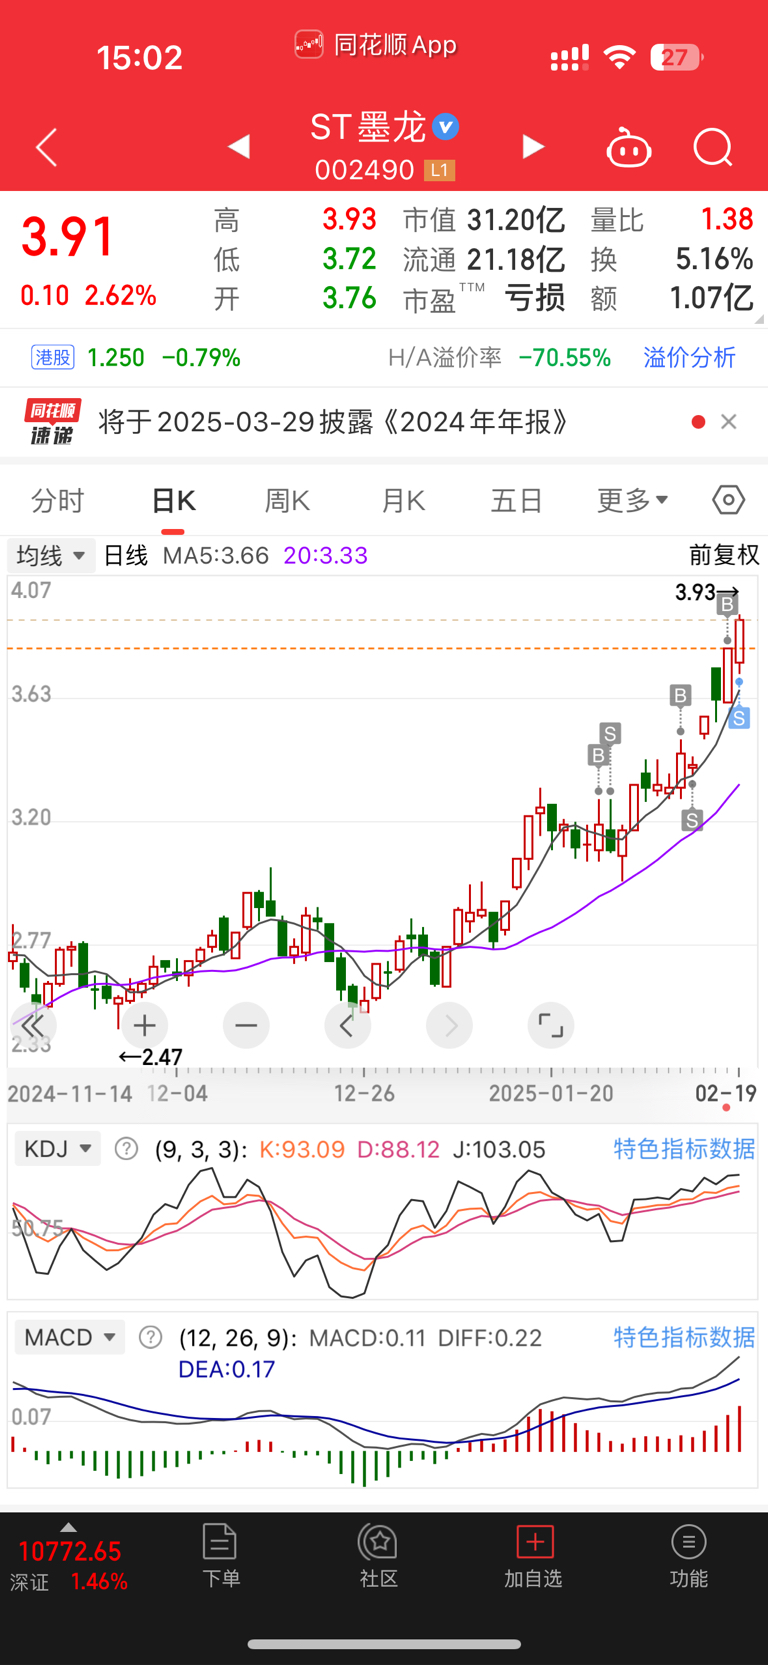Screen dimensions: 769x1665
Task: Switch to previous stock with left triangle
Action: coord(238,147)
